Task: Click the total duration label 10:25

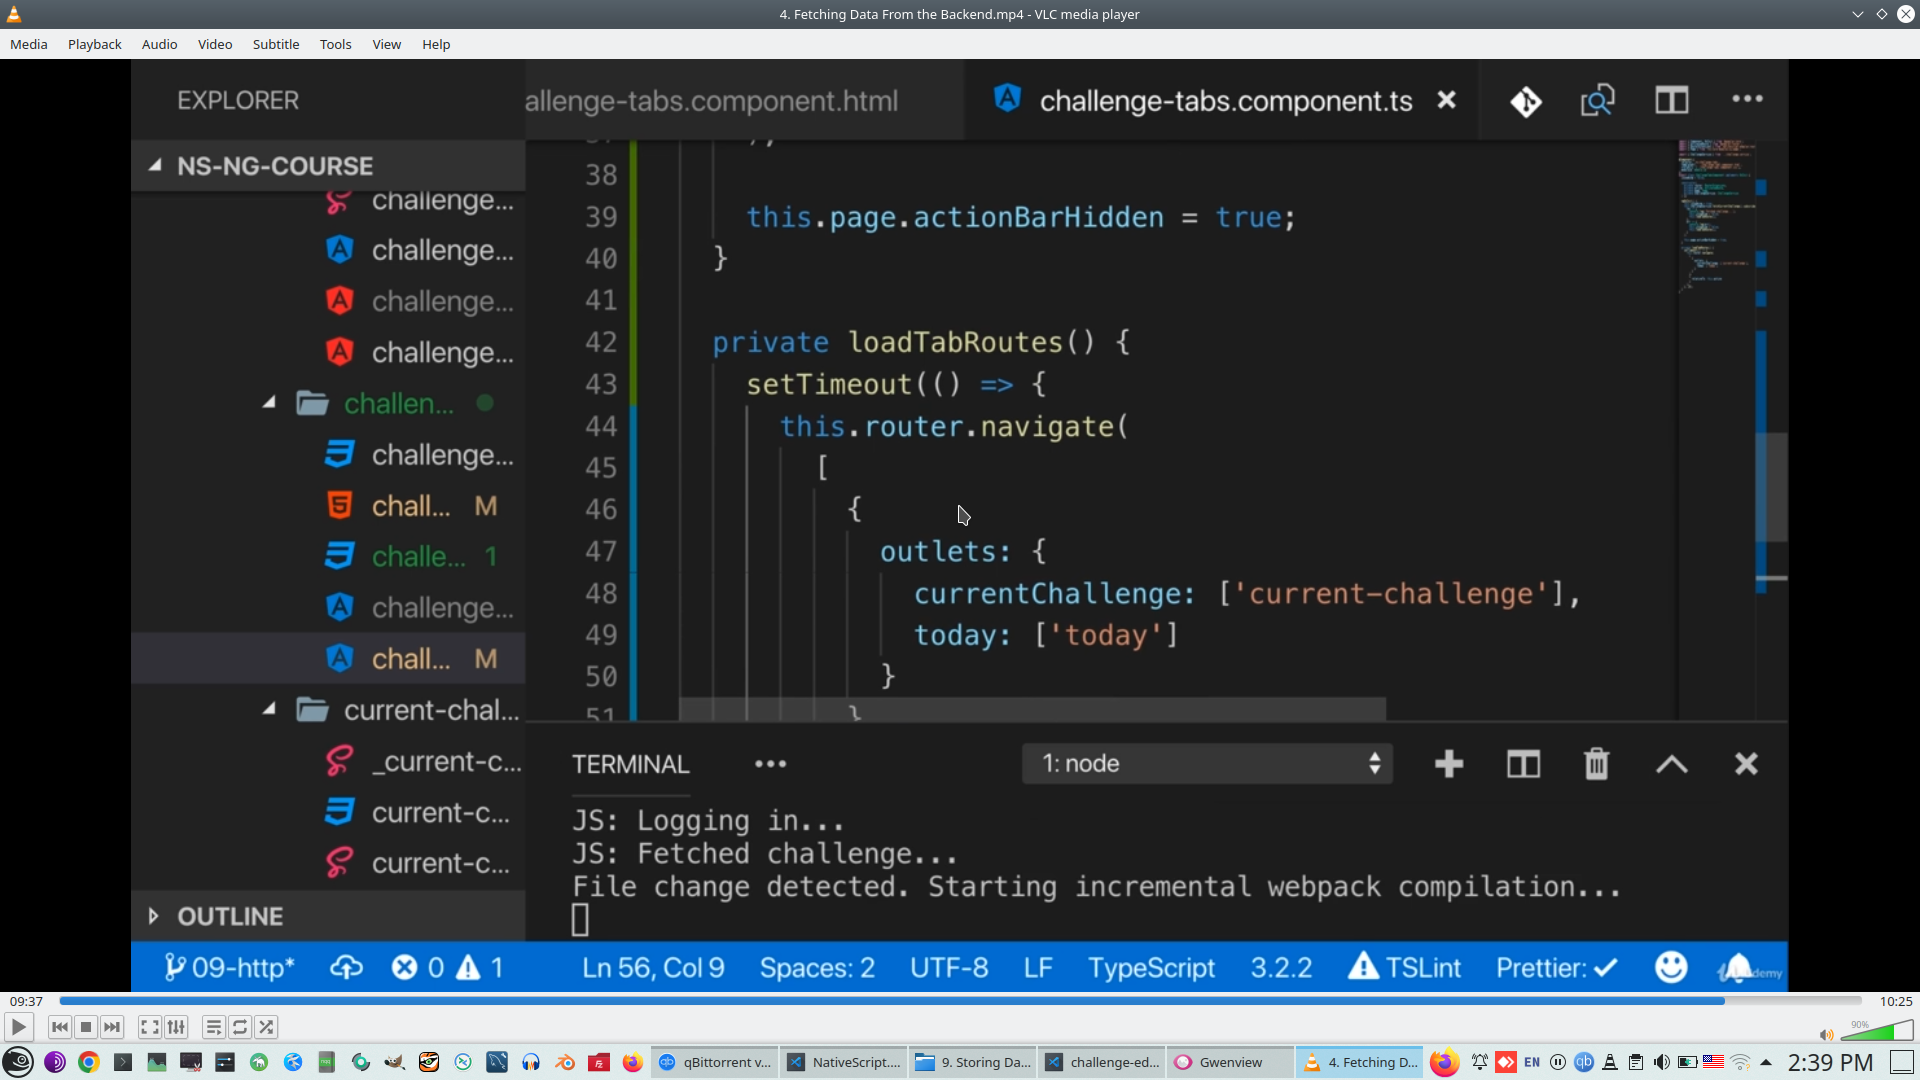Action: (1895, 1001)
